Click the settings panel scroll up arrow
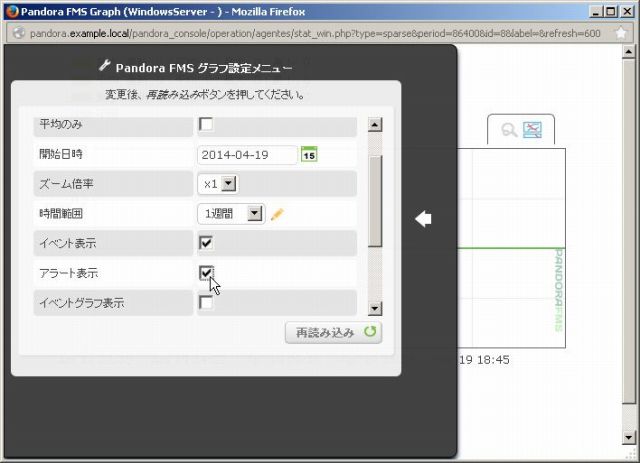The height and width of the screenshot is (463, 640). (375, 125)
